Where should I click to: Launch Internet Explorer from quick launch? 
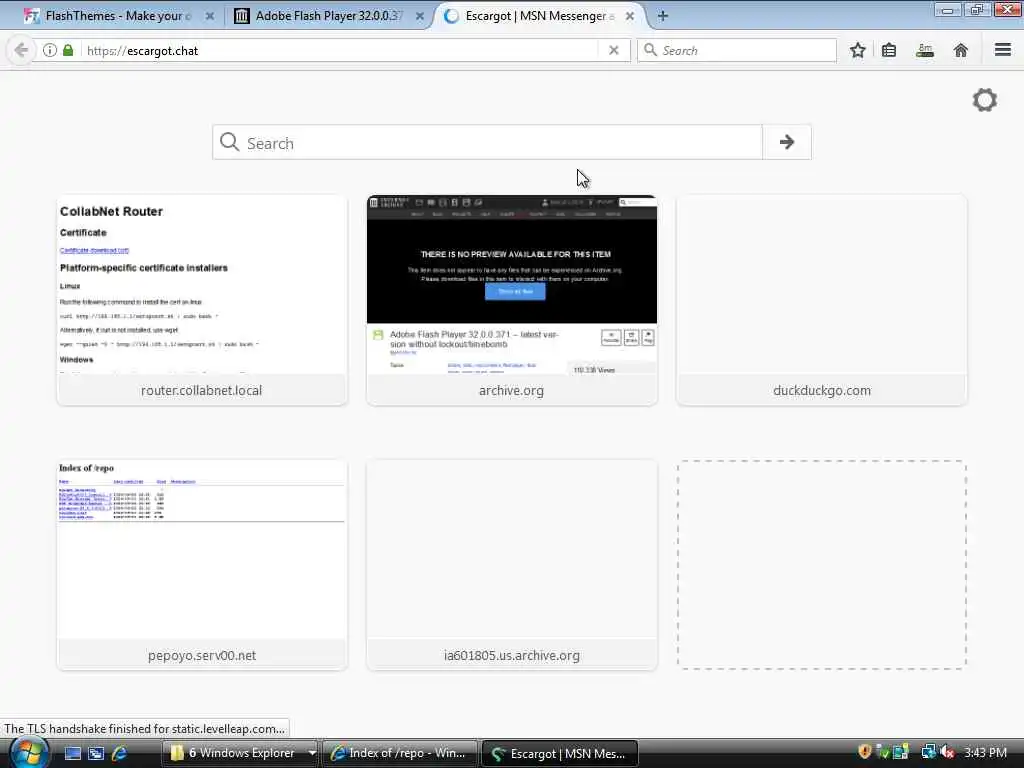119,753
